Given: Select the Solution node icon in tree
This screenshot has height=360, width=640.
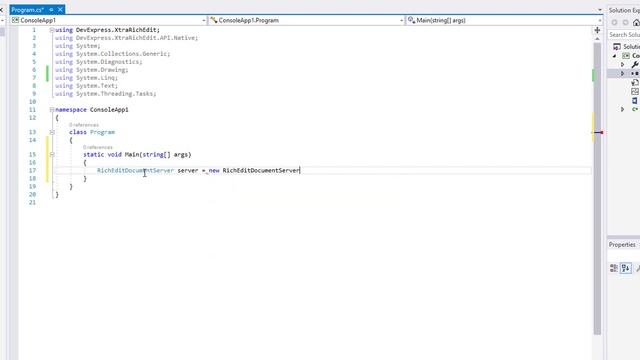Looking at the screenshot, I should (617, 47).
